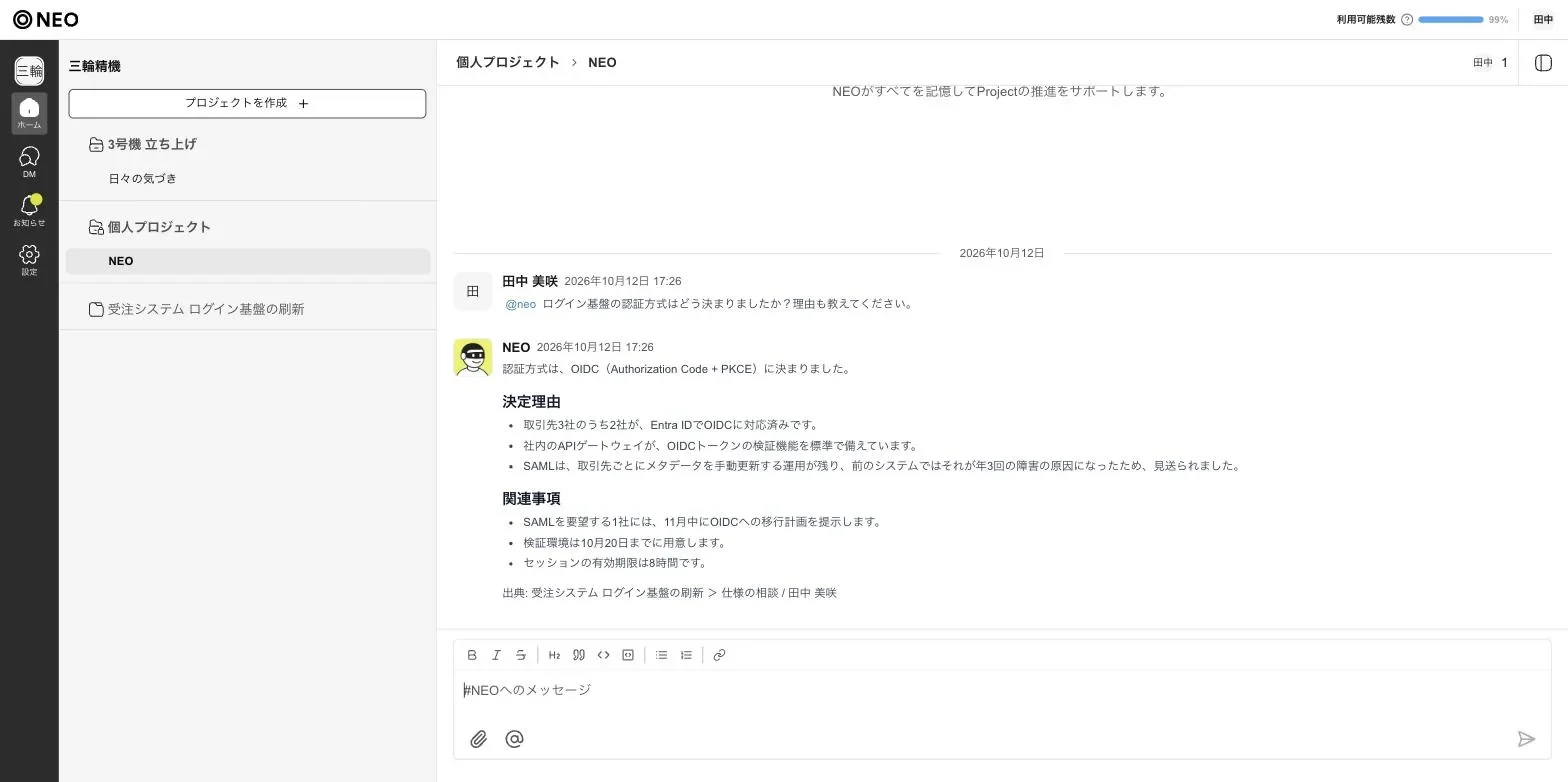The image size is (1568, 782).
Task: Toggle italic formatting in editor
Action: [x=496, y=655]
